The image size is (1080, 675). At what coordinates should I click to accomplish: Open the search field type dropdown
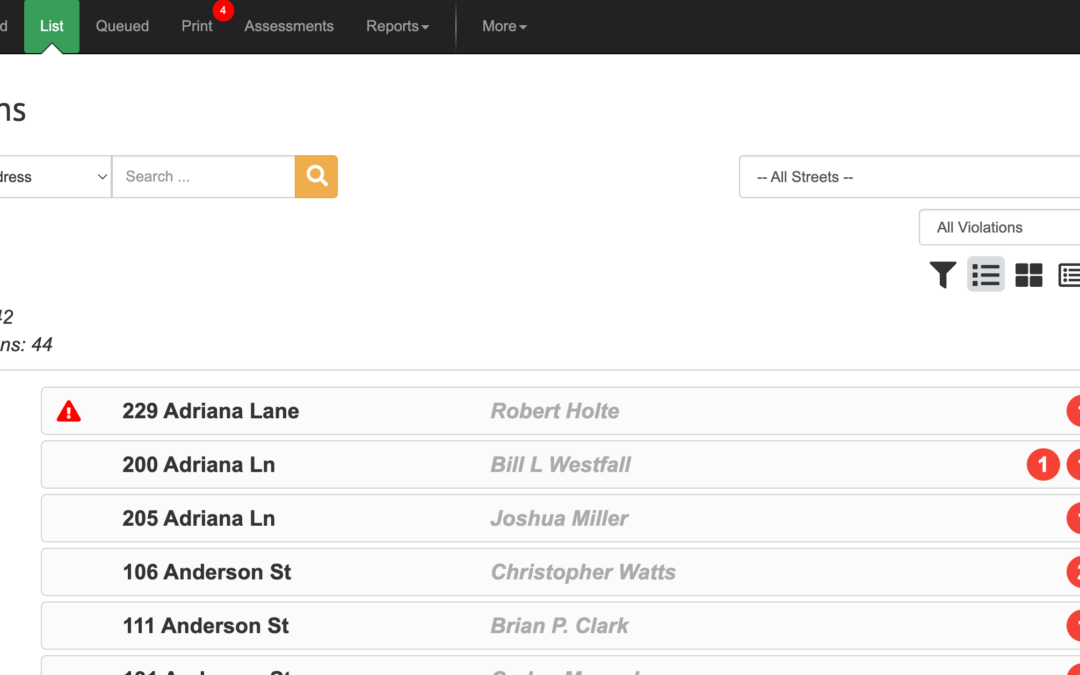pos(55,177)
